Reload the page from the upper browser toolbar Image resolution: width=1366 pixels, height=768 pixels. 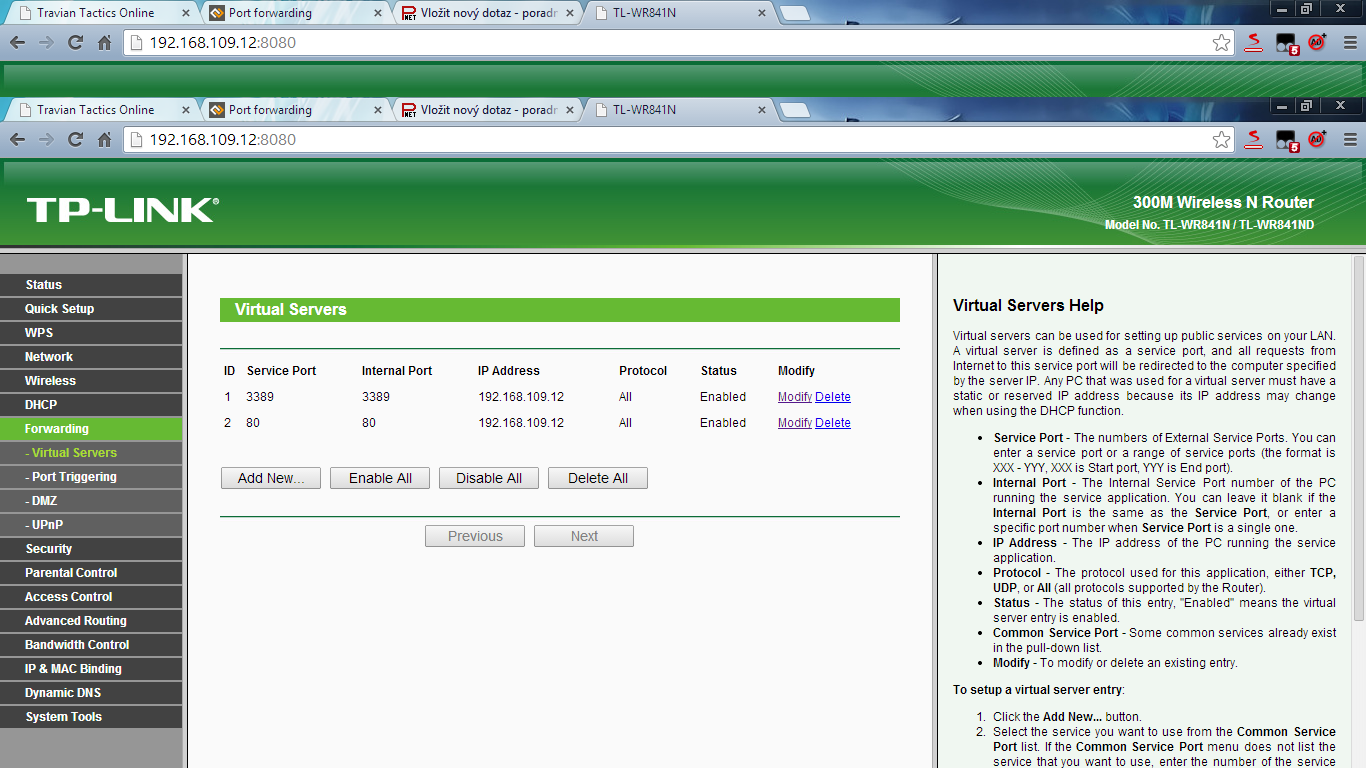[x=75, y=43]
